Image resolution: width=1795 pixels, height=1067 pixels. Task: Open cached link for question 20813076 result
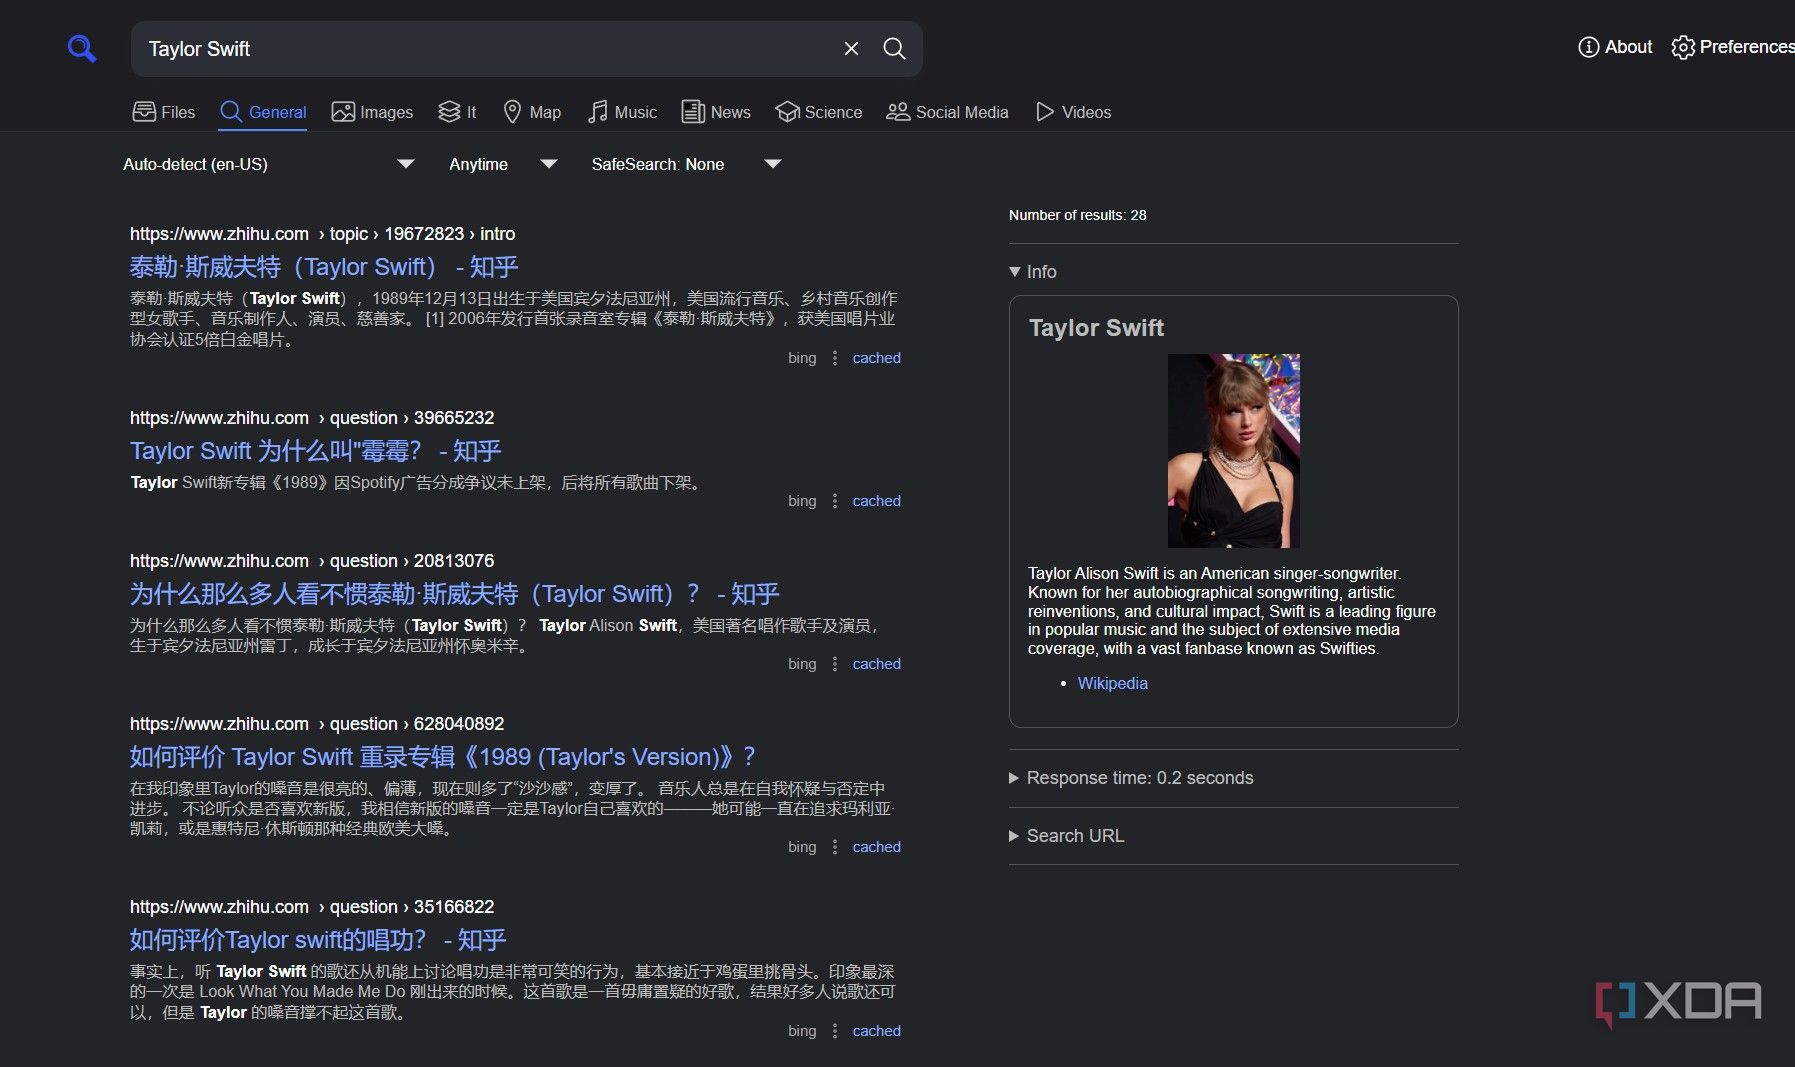876,664
